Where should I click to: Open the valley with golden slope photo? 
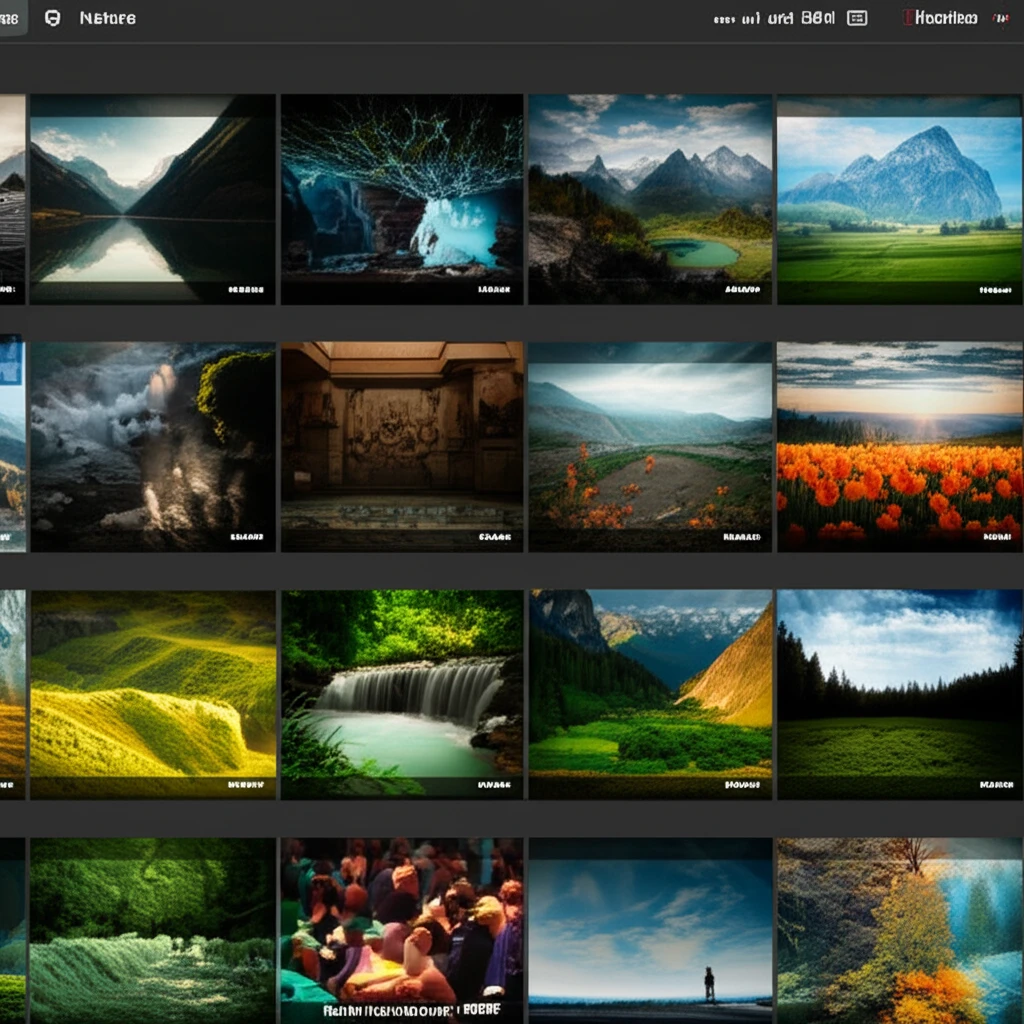[x=650, y=695]
